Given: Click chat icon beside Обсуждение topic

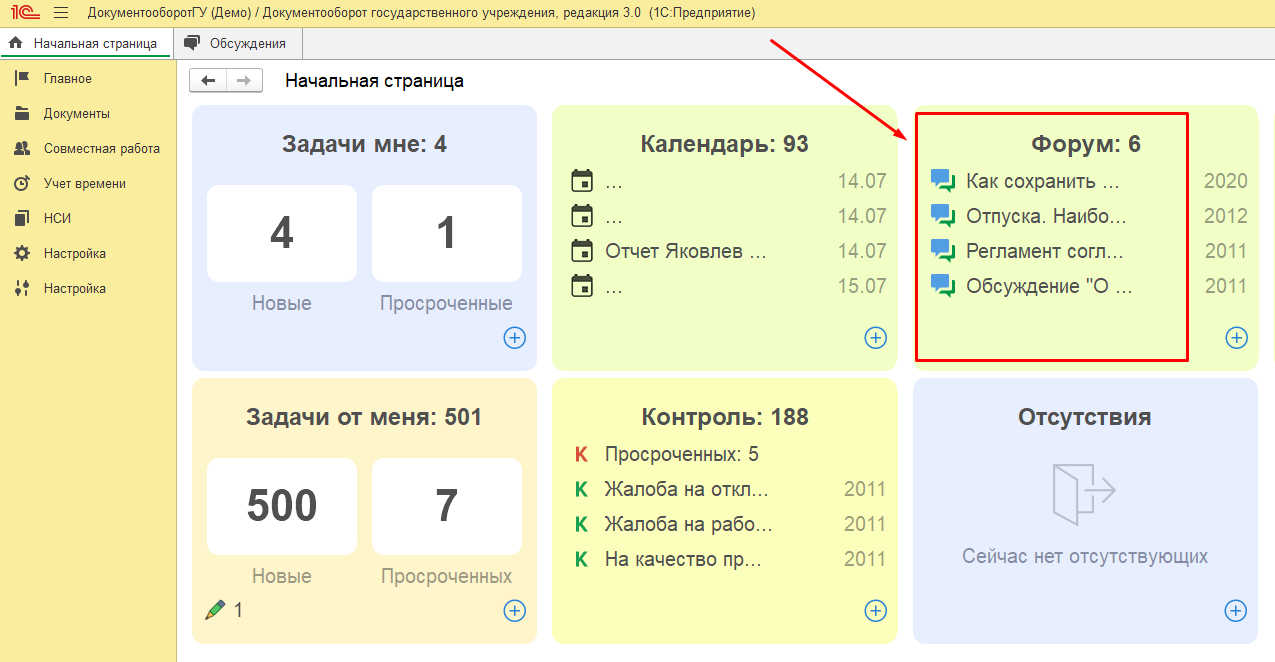Looking at the screenshot, I should click(943, 286).
